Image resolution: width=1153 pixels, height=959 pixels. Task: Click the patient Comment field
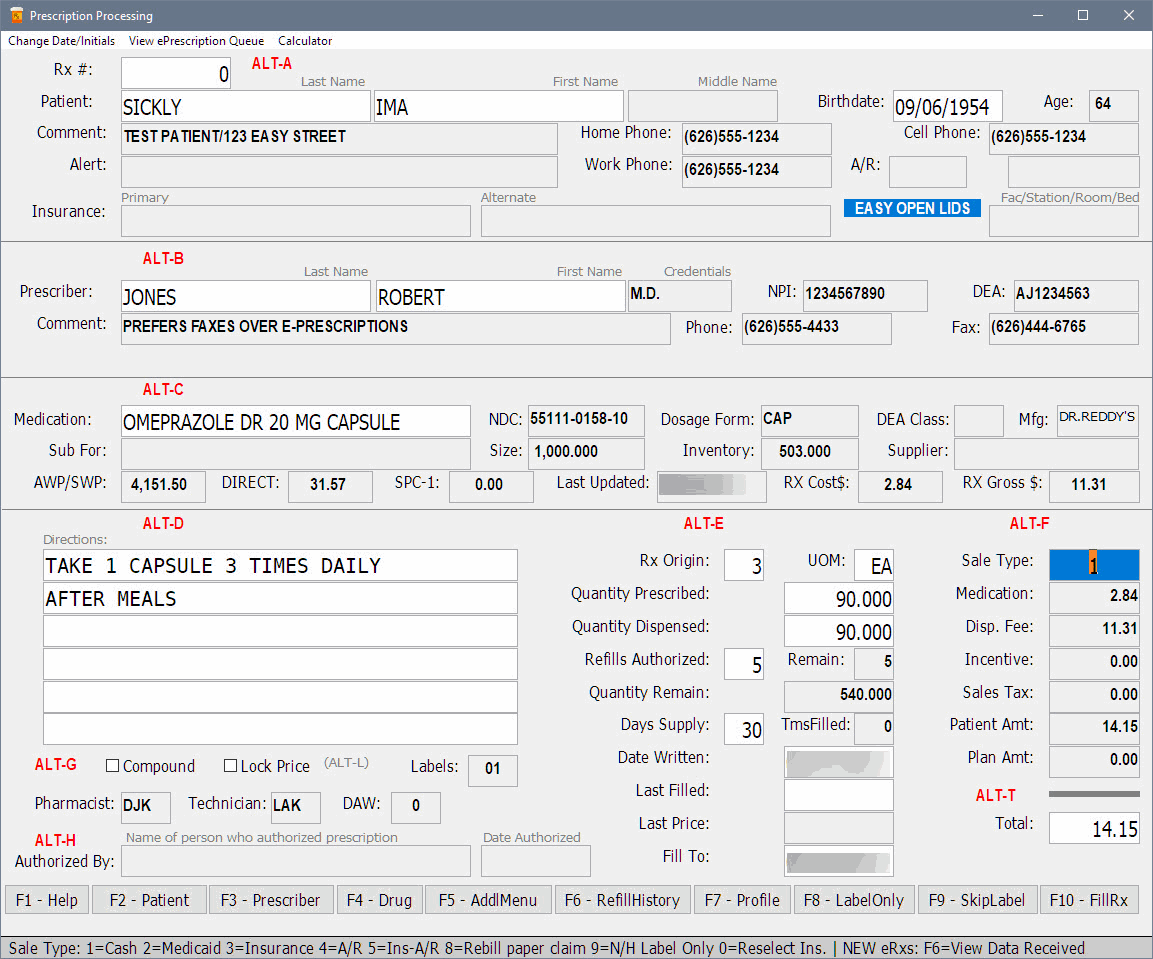(339, 138)
